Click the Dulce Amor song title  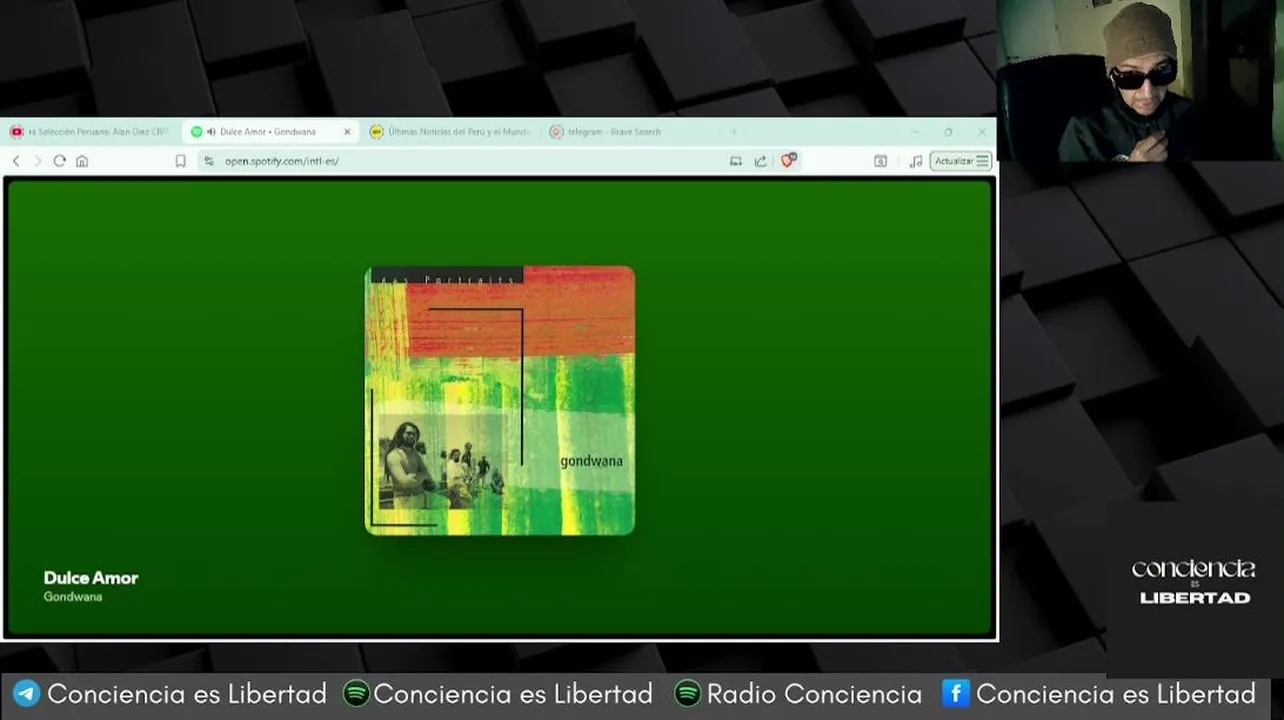[91, 578]
